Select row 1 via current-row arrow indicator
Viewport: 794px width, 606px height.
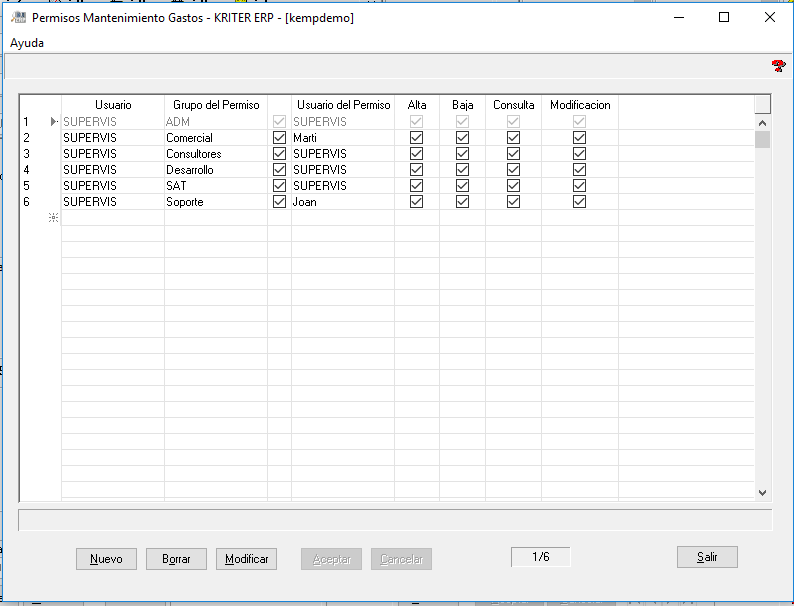pyautogui.click(x=53, y=122)
